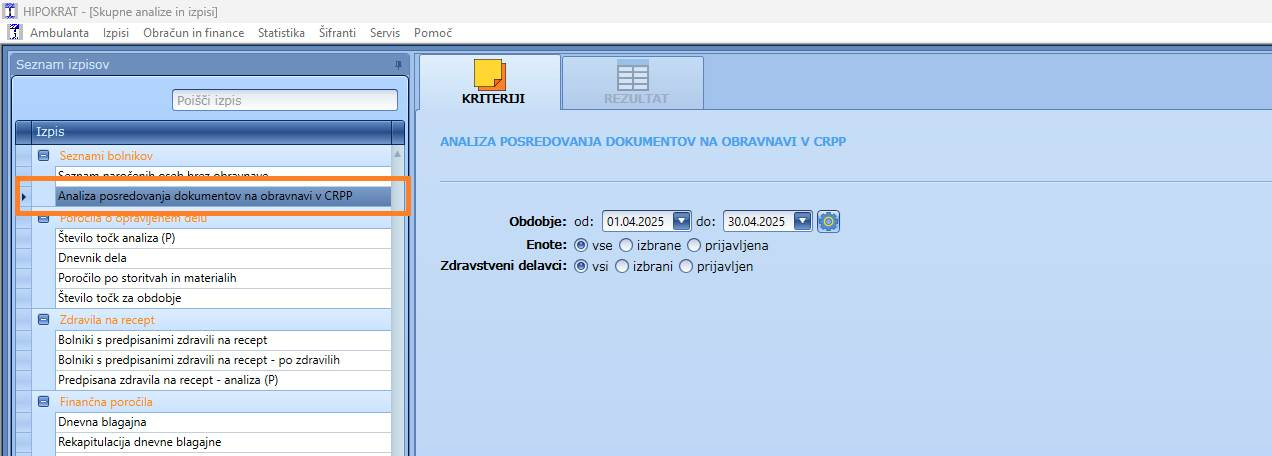Screen dimensions: 1272x456
Task: Collapse the Finančna poročila group
Action: tap(44, 402)
